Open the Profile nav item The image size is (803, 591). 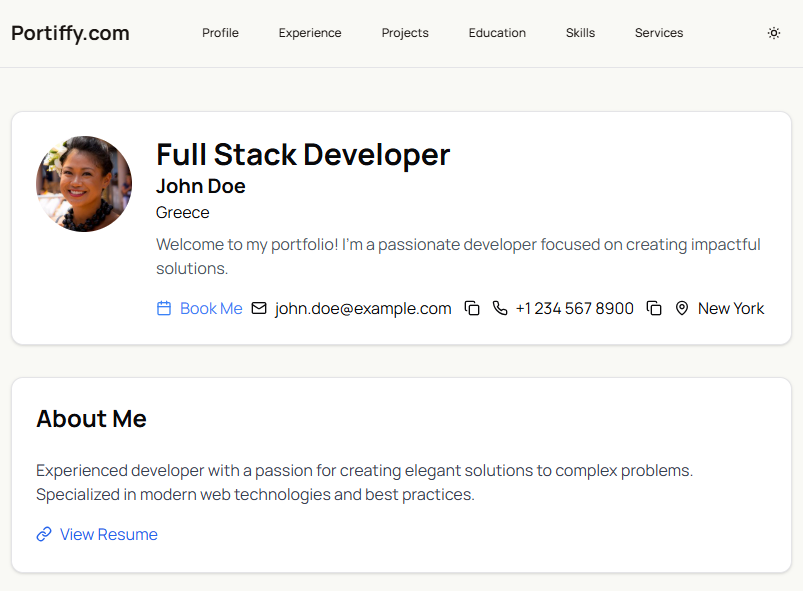coord(220,33)
